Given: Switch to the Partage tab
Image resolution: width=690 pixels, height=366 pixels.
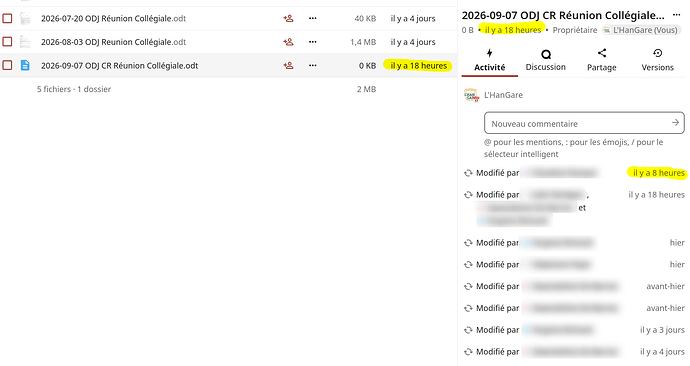Looking at the screenshot, I should tap(602, 61).
